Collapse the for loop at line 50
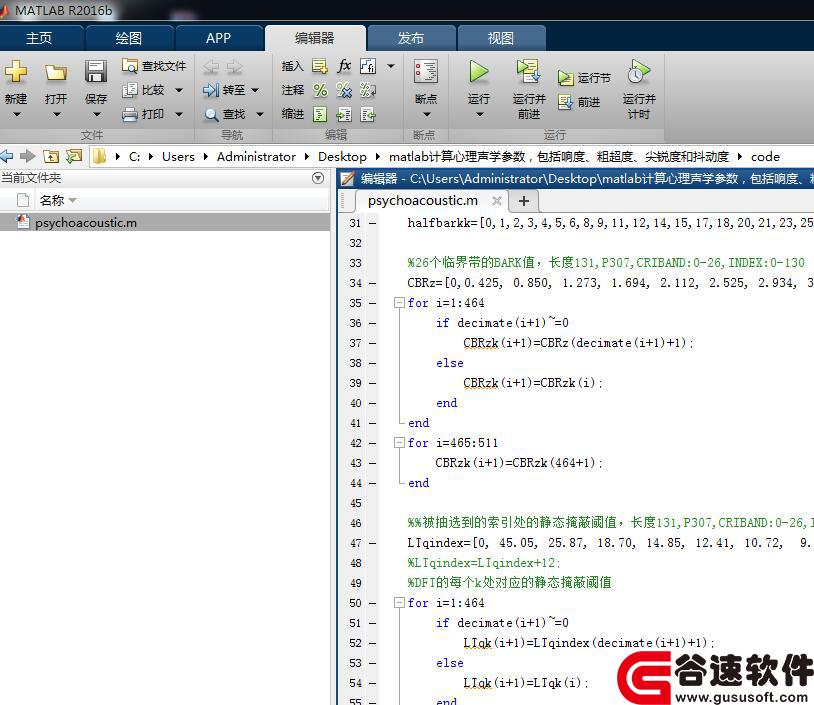 click(399, 603)
